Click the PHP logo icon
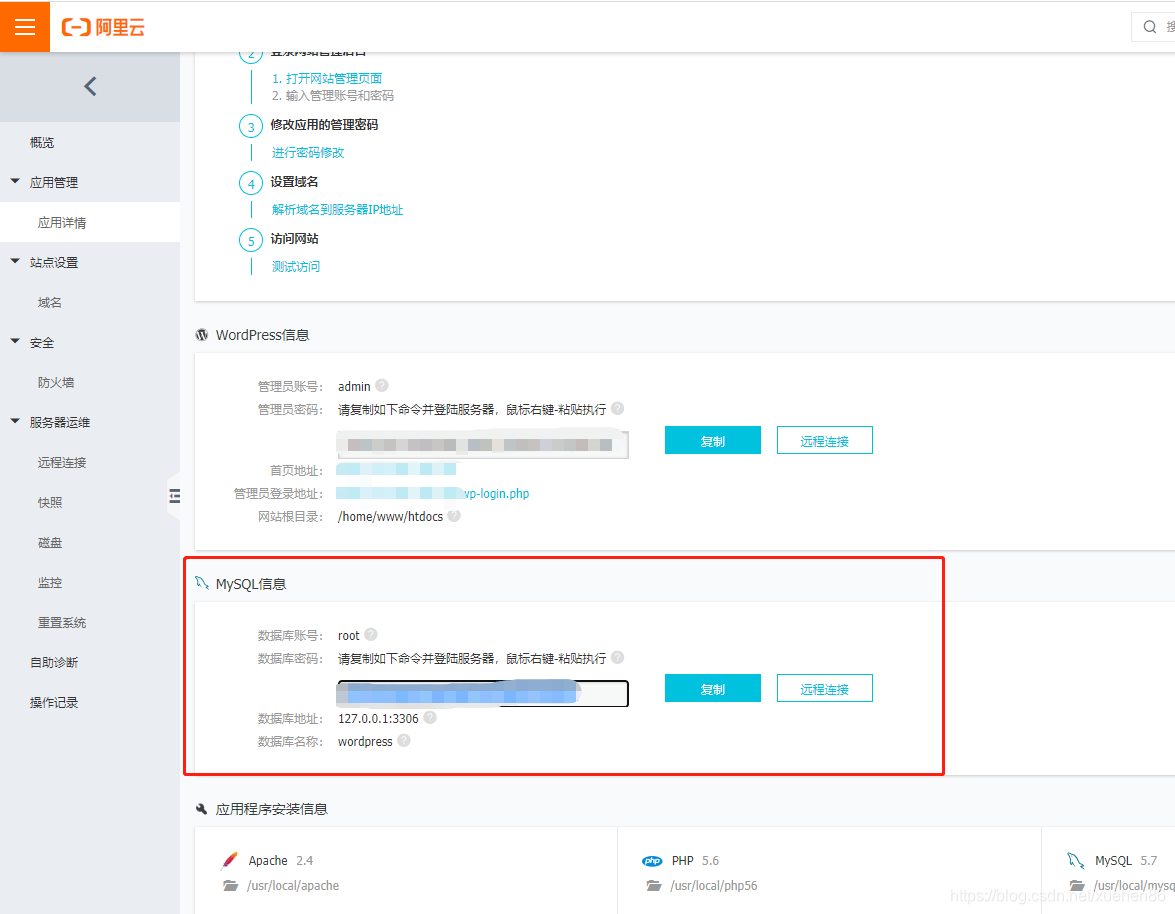Screen dimensions: 1175x914 tap(652, 861)
